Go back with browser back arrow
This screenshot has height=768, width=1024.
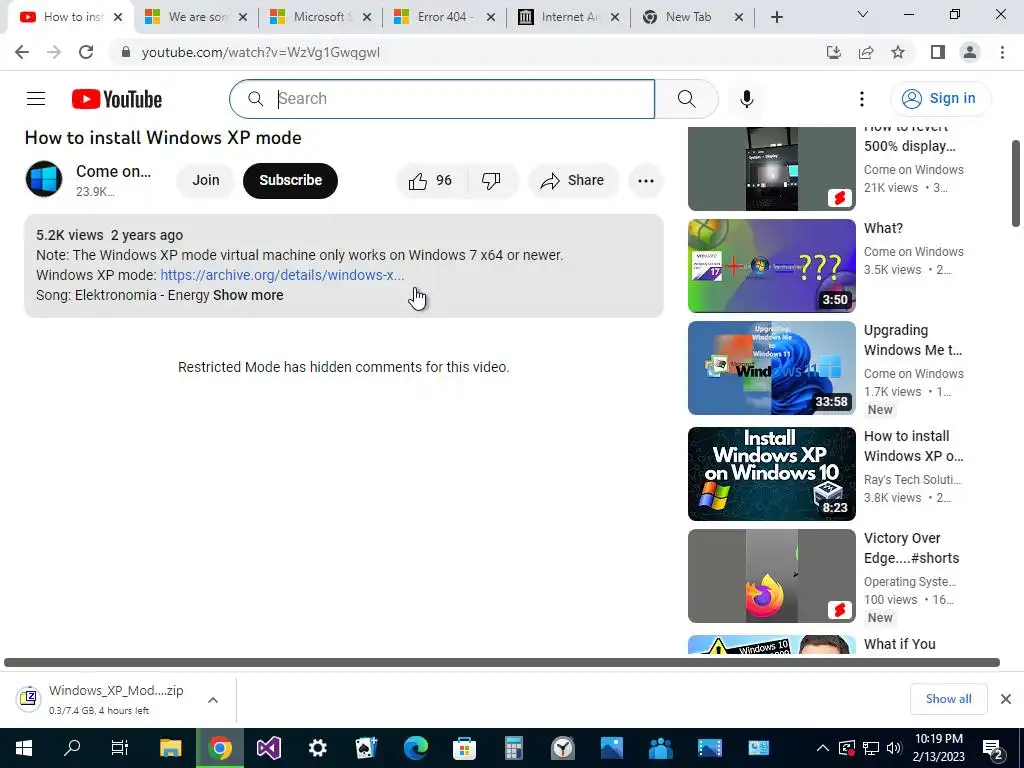tap(22, 52)
